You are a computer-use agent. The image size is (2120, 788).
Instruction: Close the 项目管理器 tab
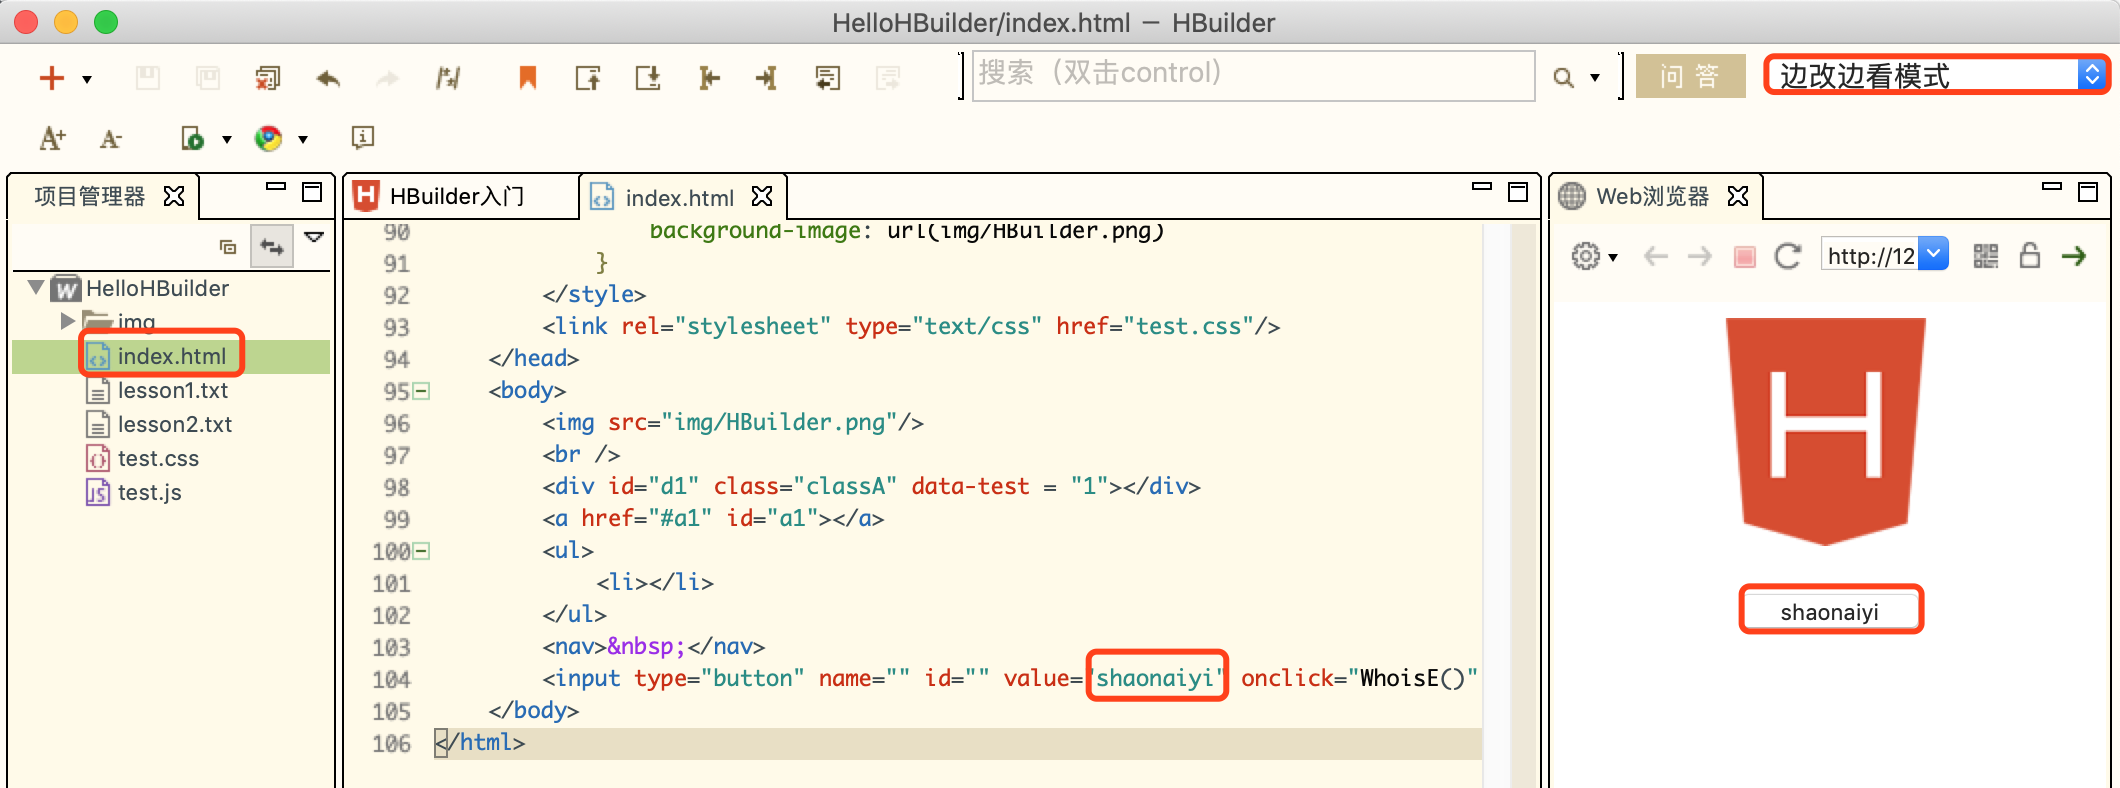point(174,196)
